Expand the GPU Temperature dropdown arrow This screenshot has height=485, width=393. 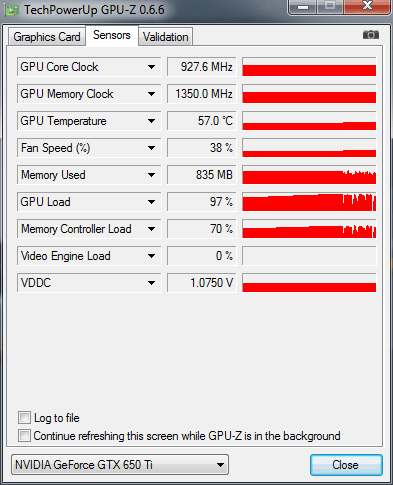[x=151, y=121]
